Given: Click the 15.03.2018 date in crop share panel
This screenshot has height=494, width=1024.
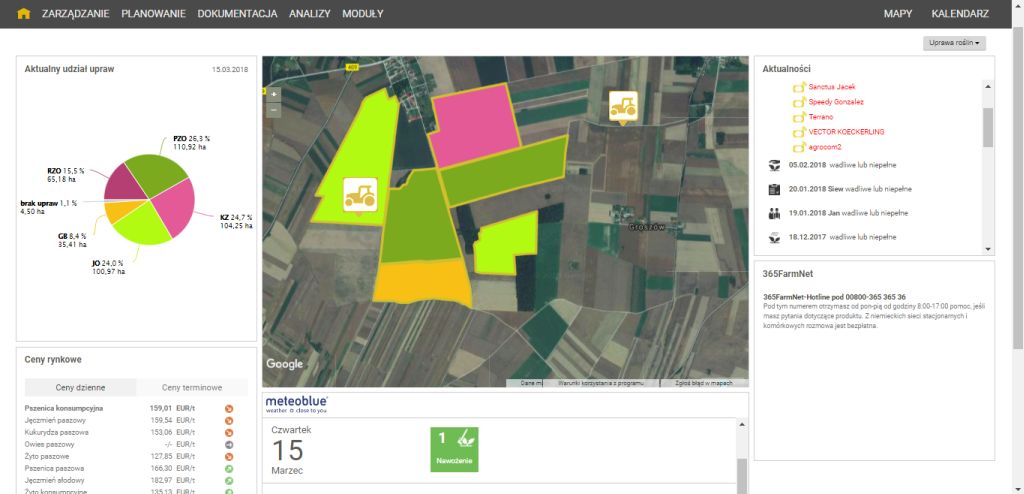Looking at the screenshot, I should pyautogui.click(x=230, y=69).
